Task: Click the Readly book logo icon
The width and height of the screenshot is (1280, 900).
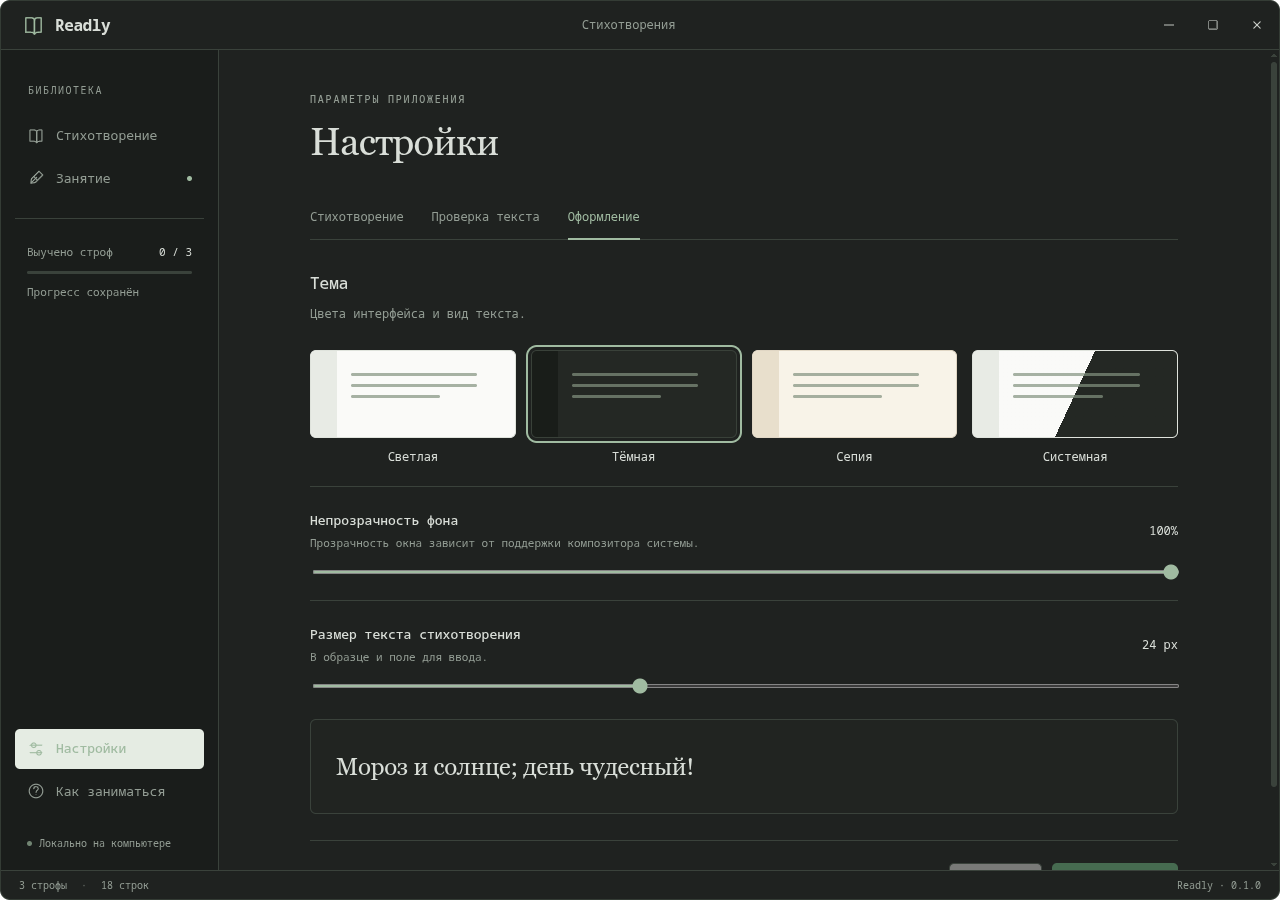Action: [33, 25]
